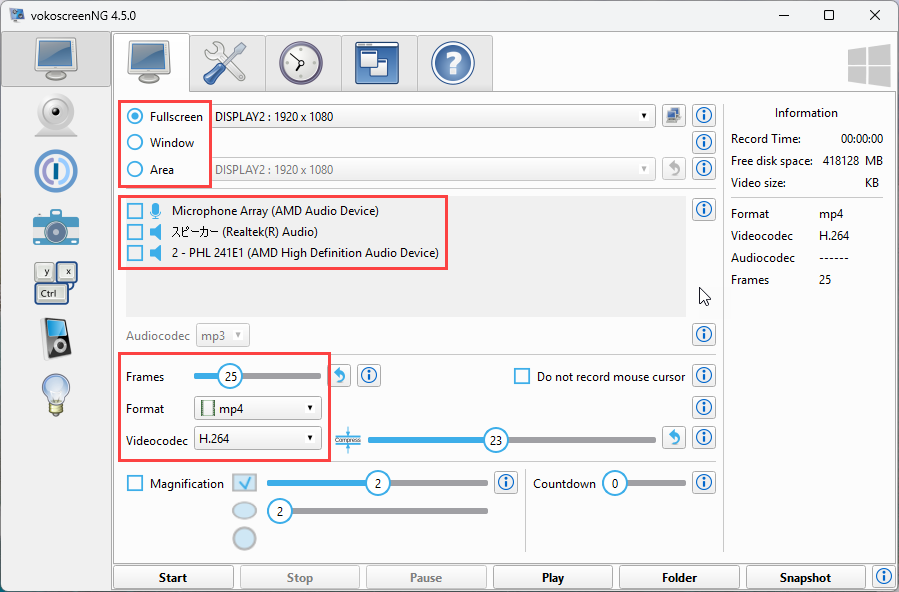Show info icon beside Snapshot button
The image size is (899, 592).
pos(883,577)
